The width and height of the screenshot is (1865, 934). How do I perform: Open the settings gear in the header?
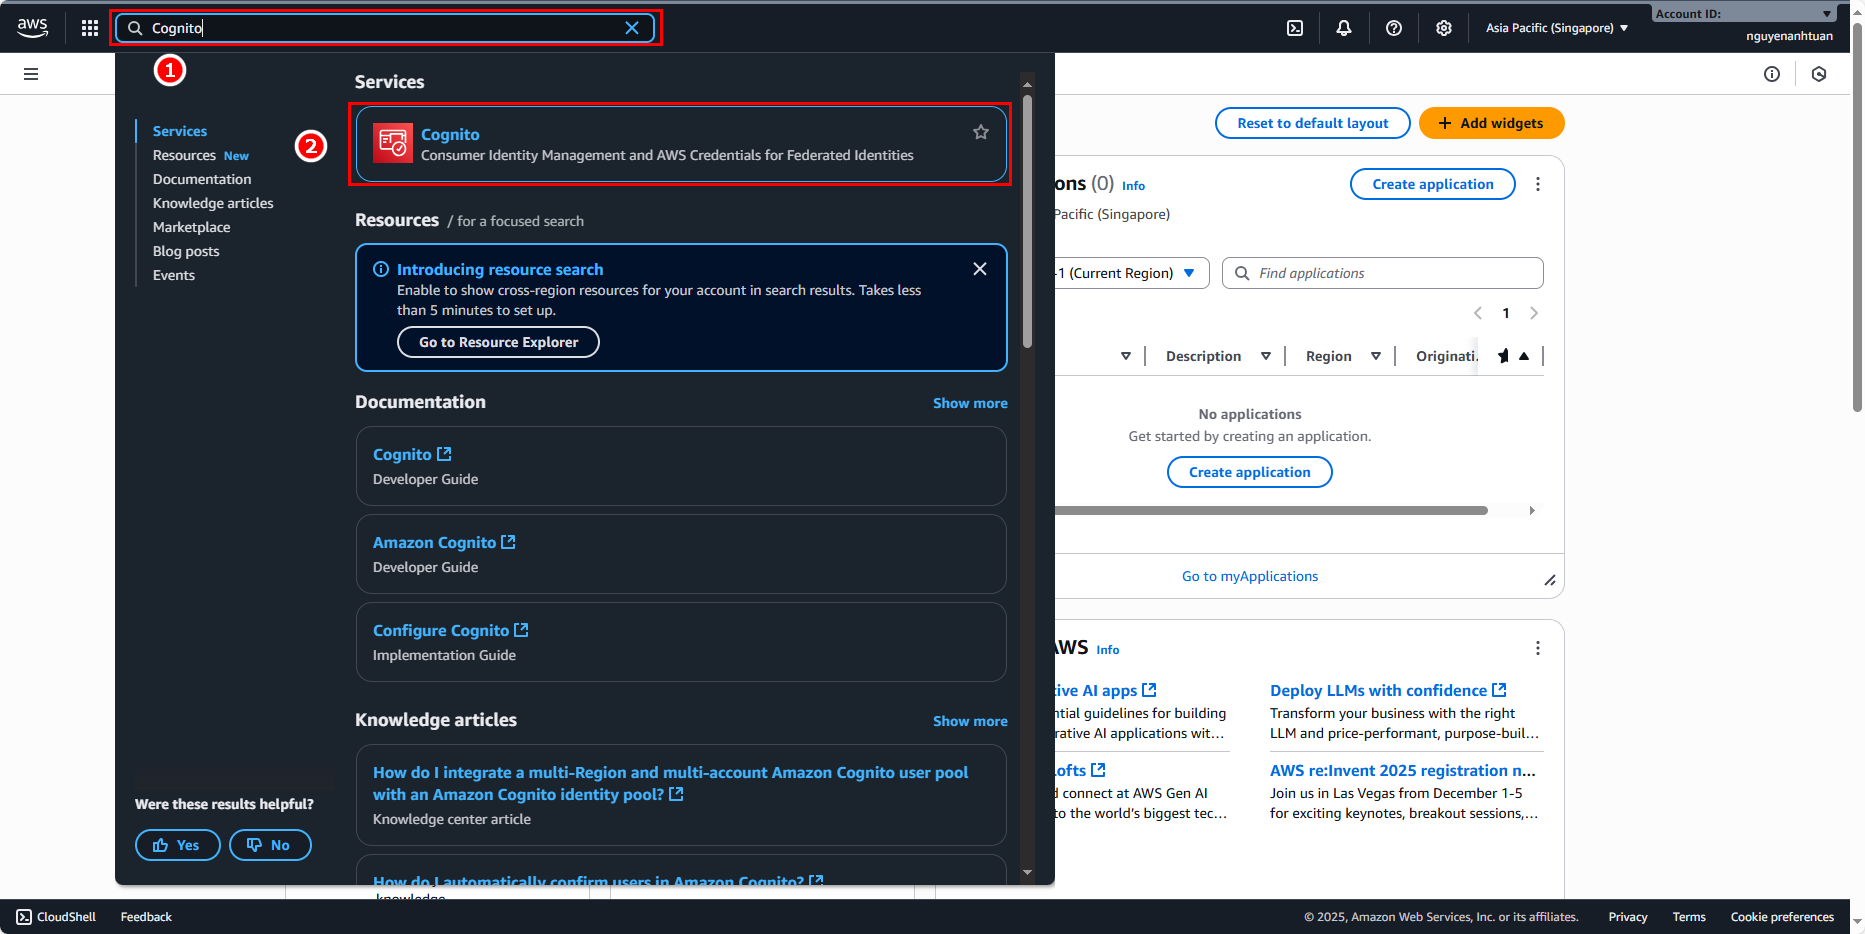tap(1444, 28)
